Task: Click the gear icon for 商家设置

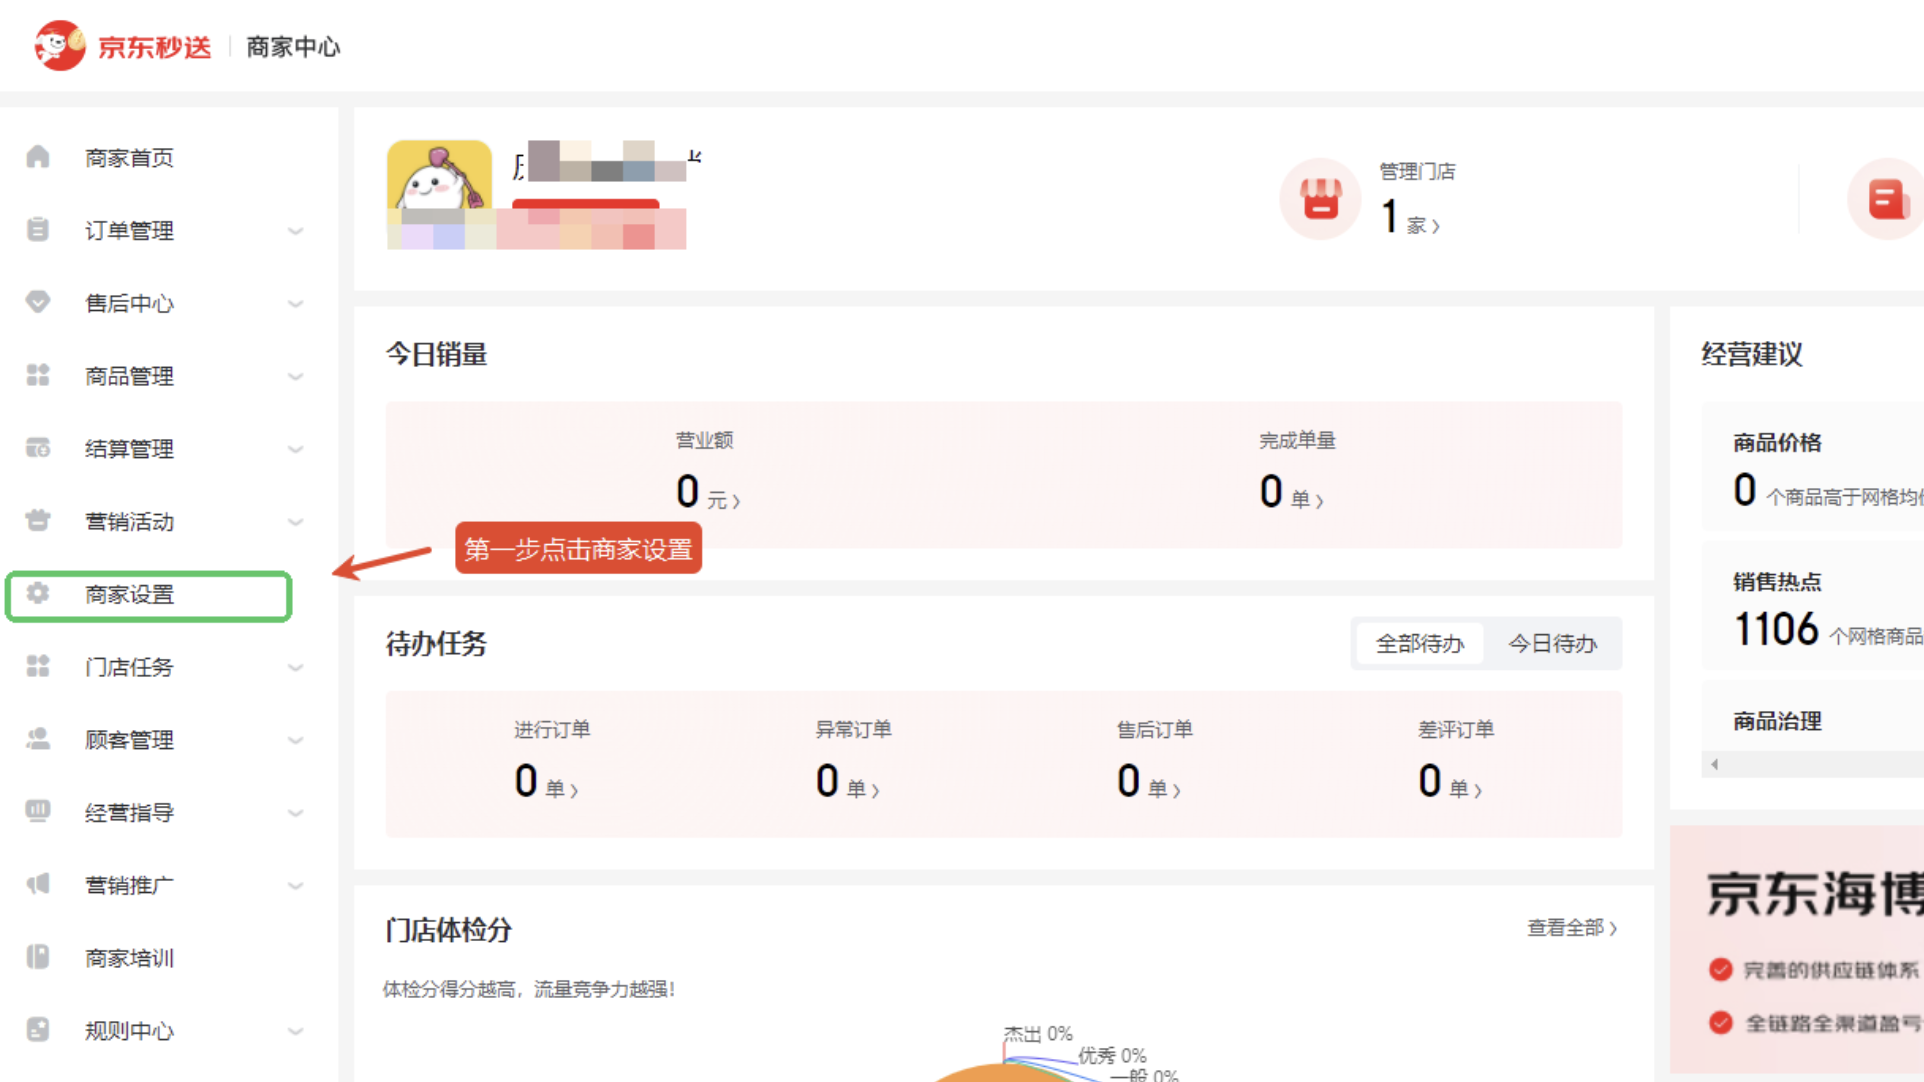Action: tap(38, 594)
